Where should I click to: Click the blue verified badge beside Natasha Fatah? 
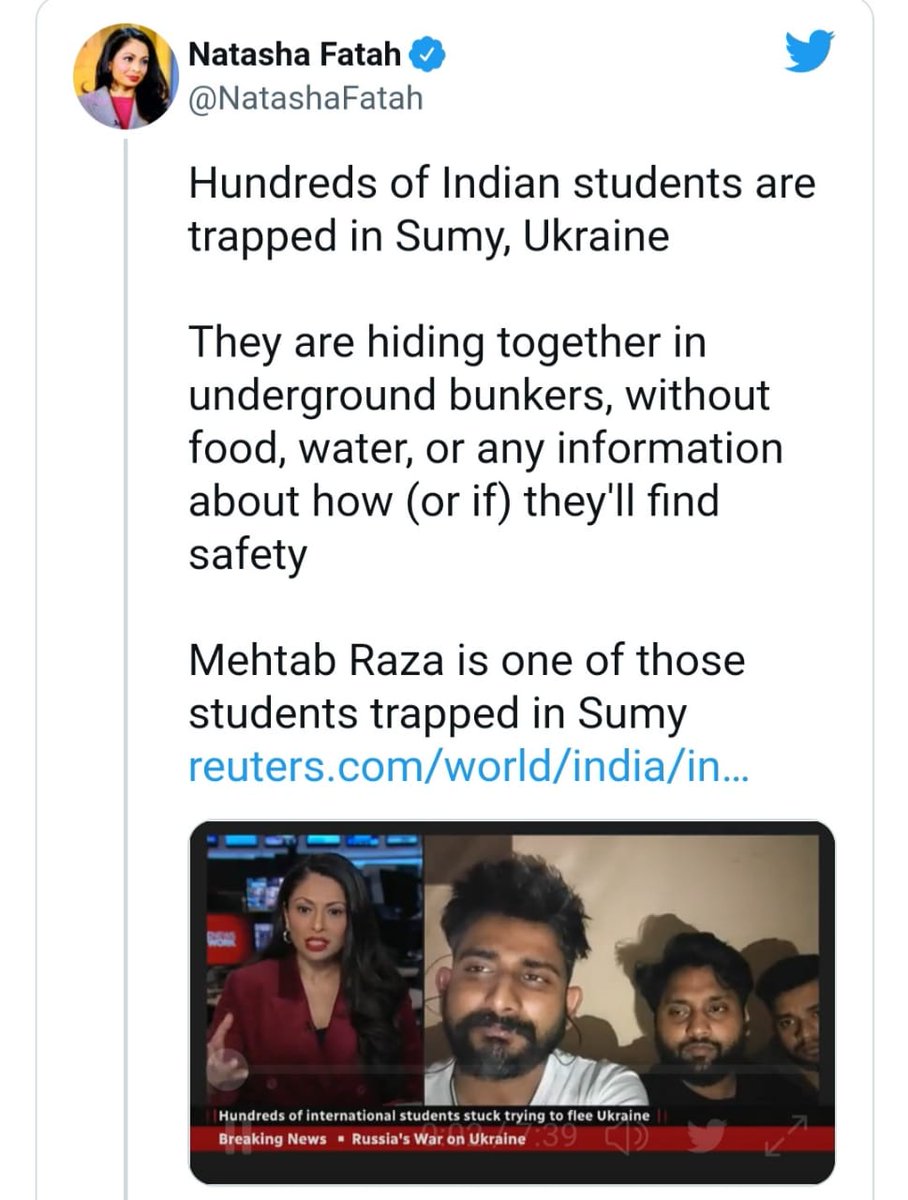(423, 57)
